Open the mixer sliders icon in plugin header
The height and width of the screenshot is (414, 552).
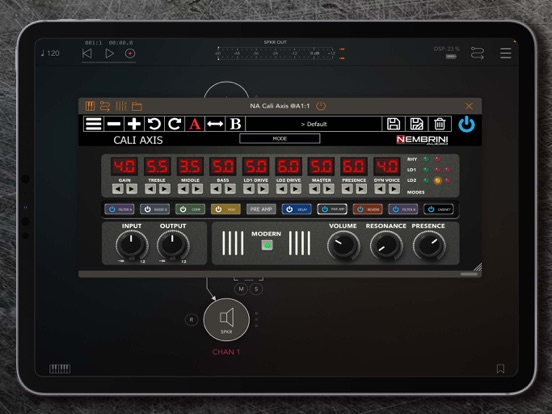pos(121,106)
